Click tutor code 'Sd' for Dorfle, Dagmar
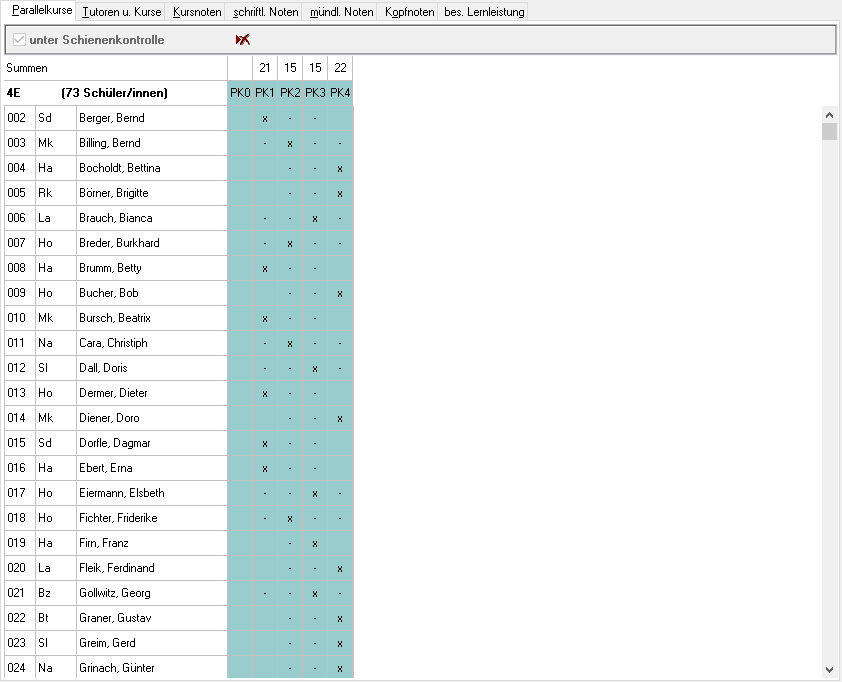842x682 pixels. [x=45, y=443]
